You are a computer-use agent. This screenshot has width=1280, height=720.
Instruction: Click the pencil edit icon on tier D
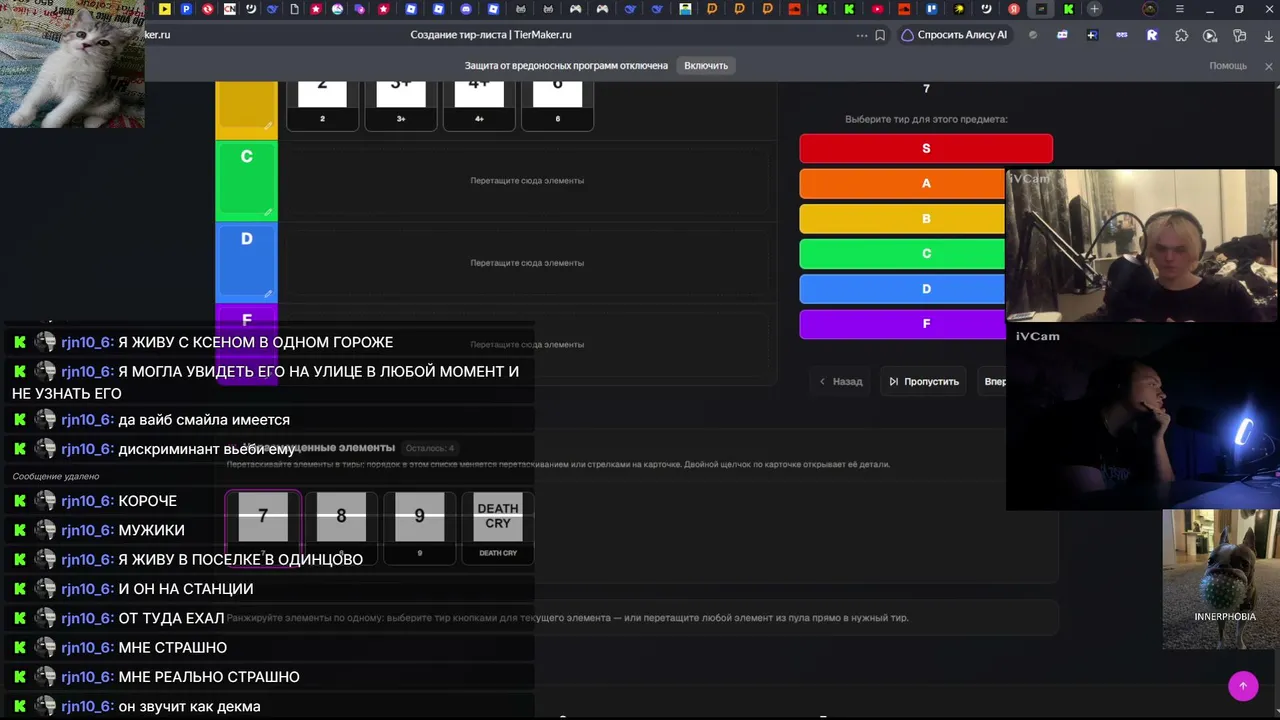(x=267, y=294)
